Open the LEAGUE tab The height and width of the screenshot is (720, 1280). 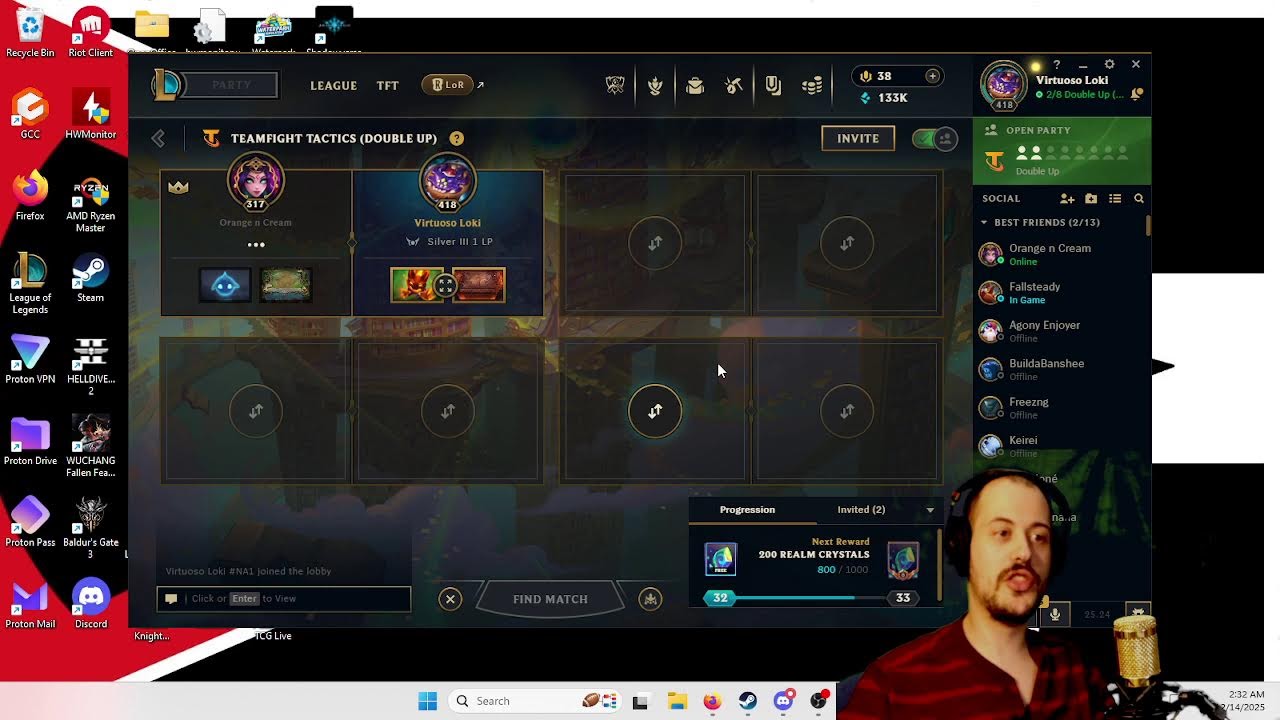click(333, 86)
